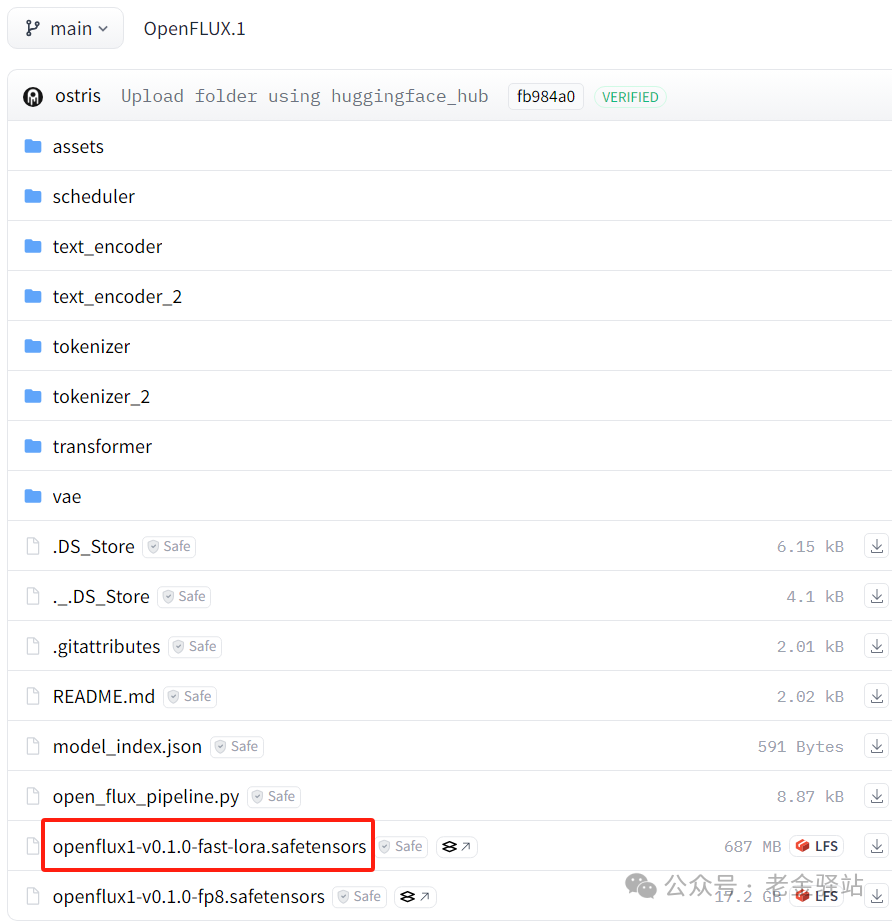Open the text_encoder_2 folder

117,297
